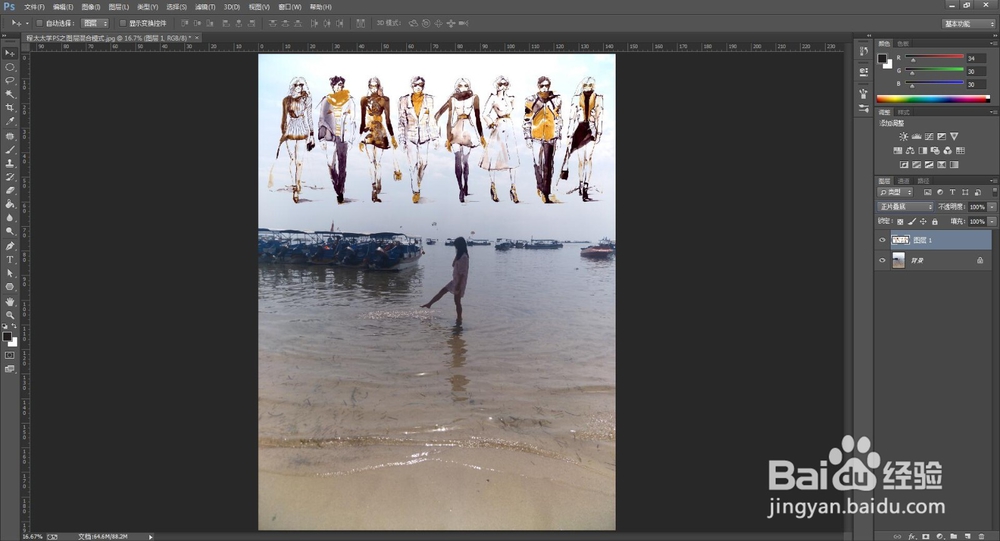Open 滤镜(T) menu
This screenshot has width=1000, height=541.
click(x=205, y=7)
